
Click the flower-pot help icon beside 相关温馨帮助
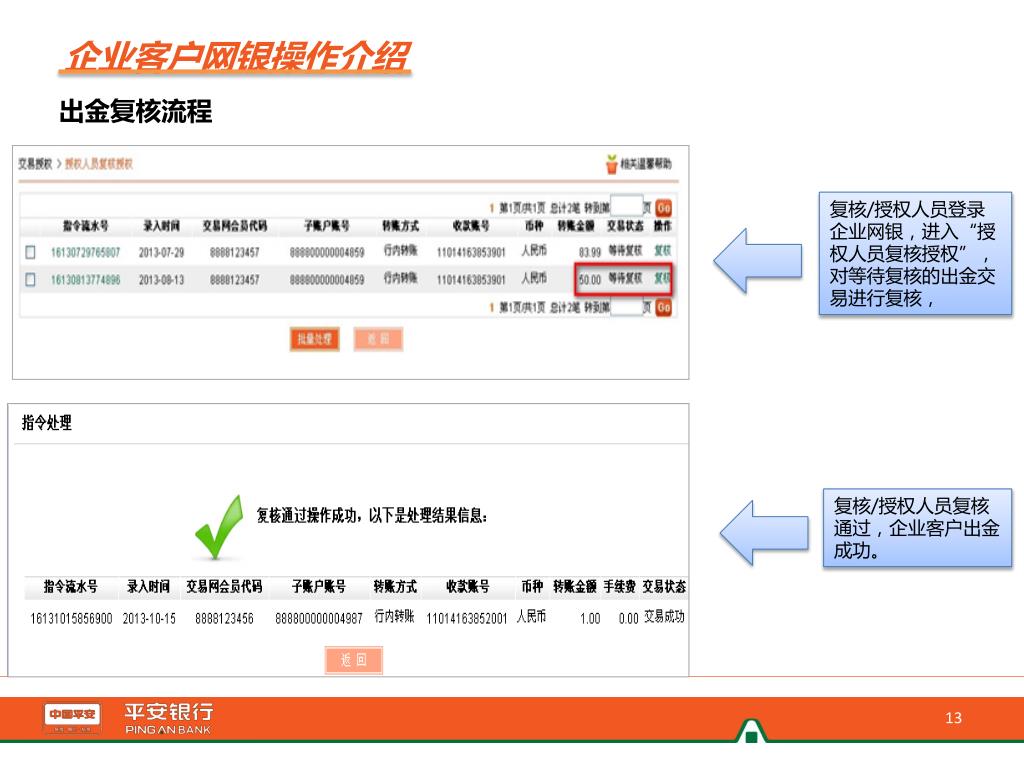[611, 164]
